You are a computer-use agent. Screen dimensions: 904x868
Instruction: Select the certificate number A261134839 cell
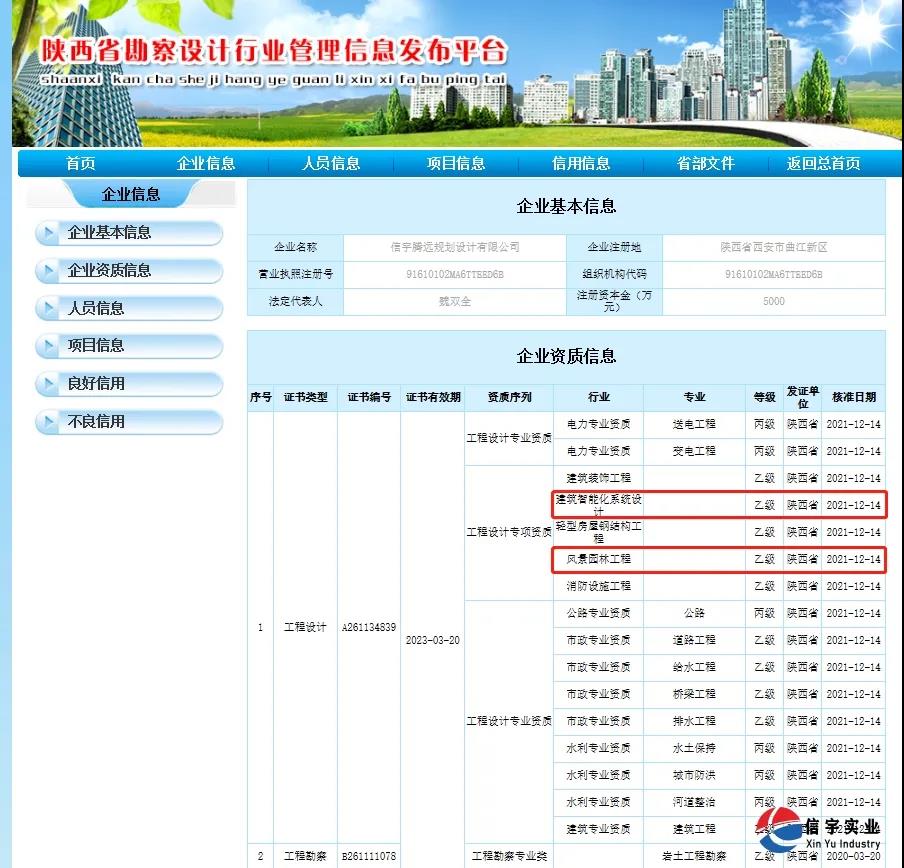click(371, 629)
